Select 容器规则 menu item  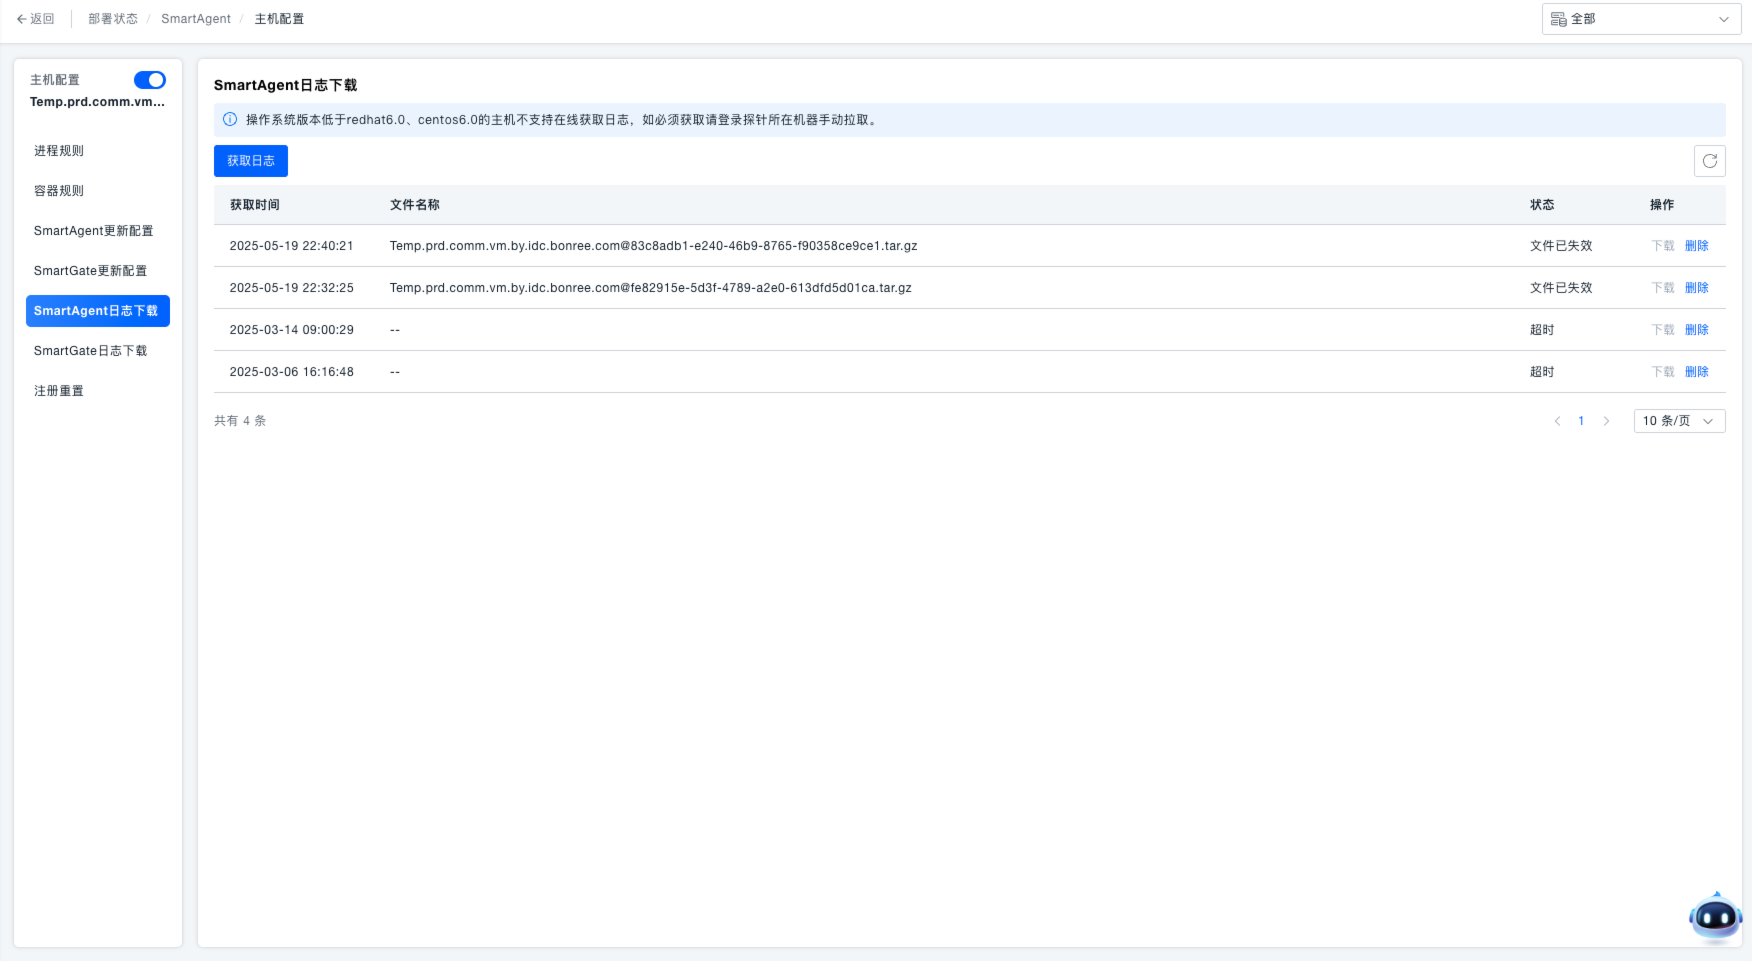(x=59, y=191)
